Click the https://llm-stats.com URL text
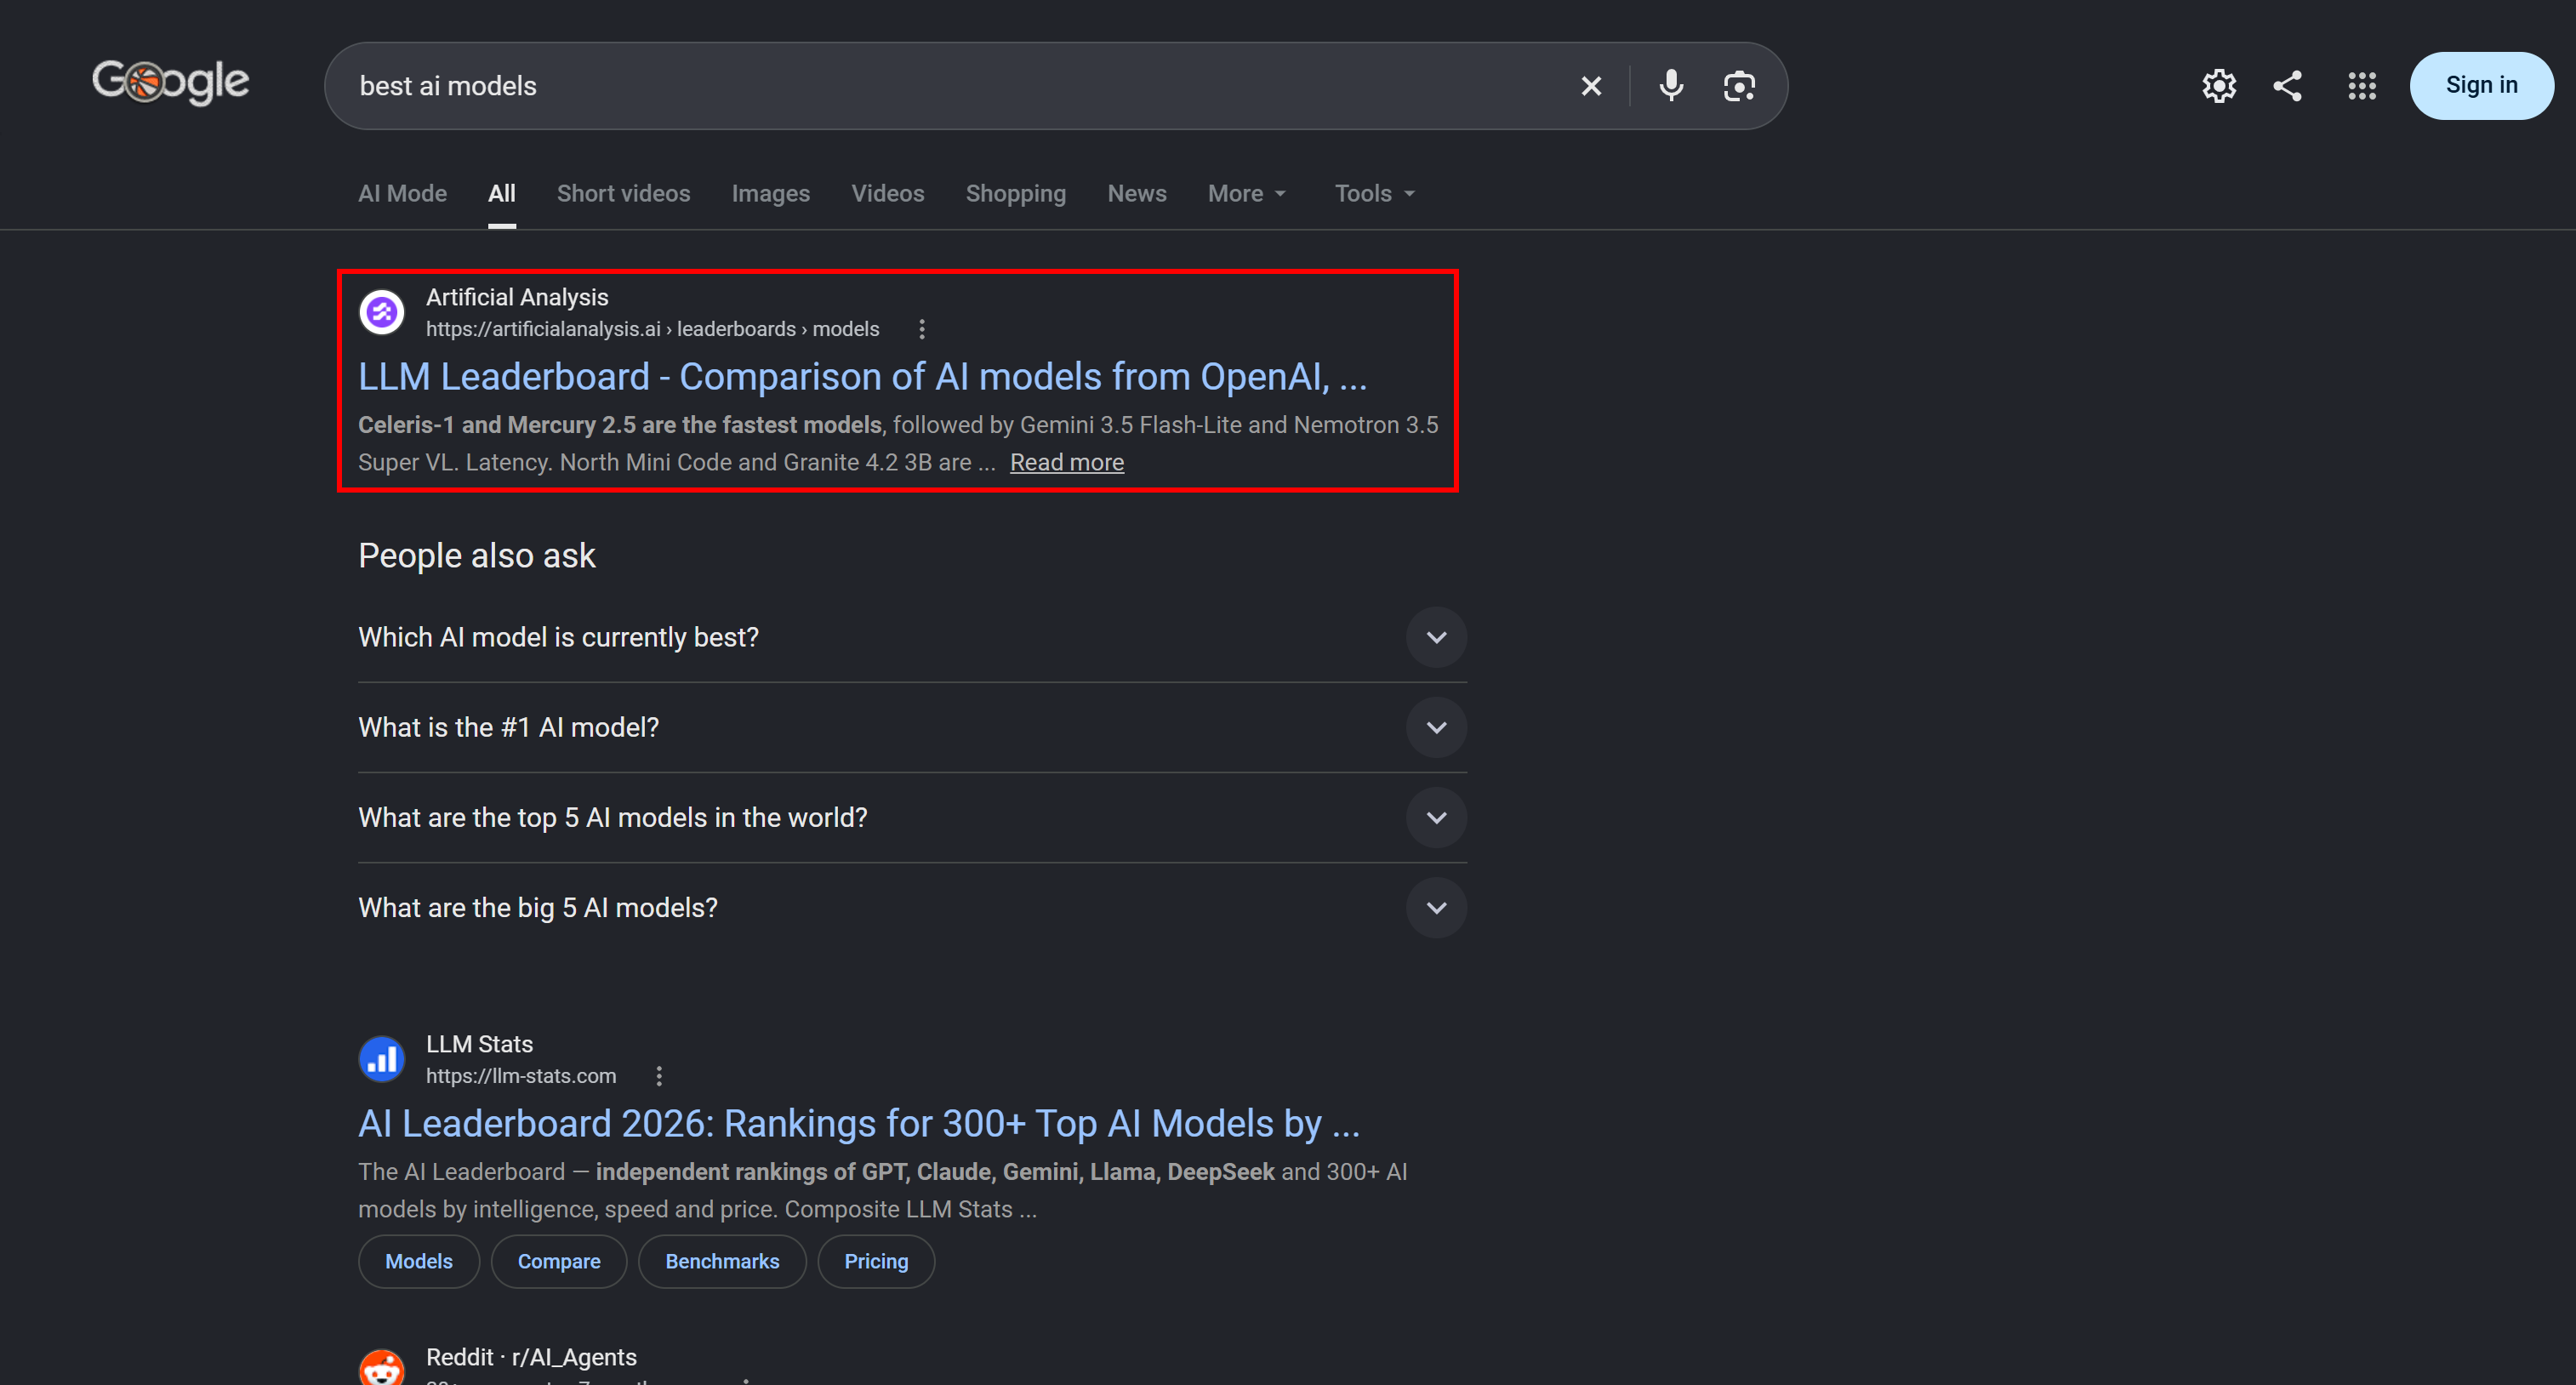 point(520,1076)
